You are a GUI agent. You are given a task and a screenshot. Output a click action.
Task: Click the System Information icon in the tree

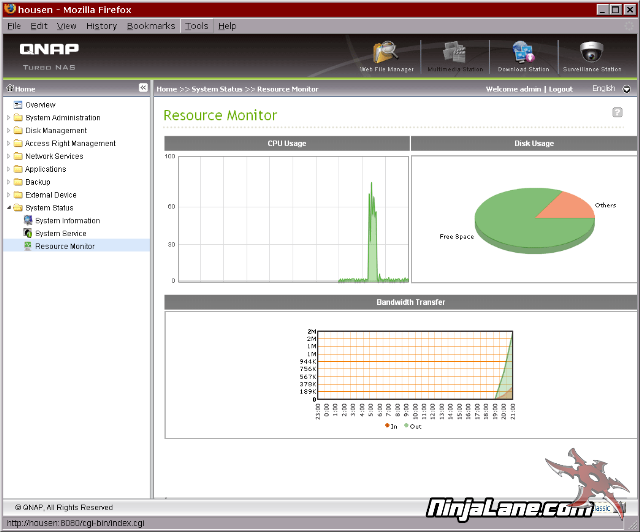point(28,220)
